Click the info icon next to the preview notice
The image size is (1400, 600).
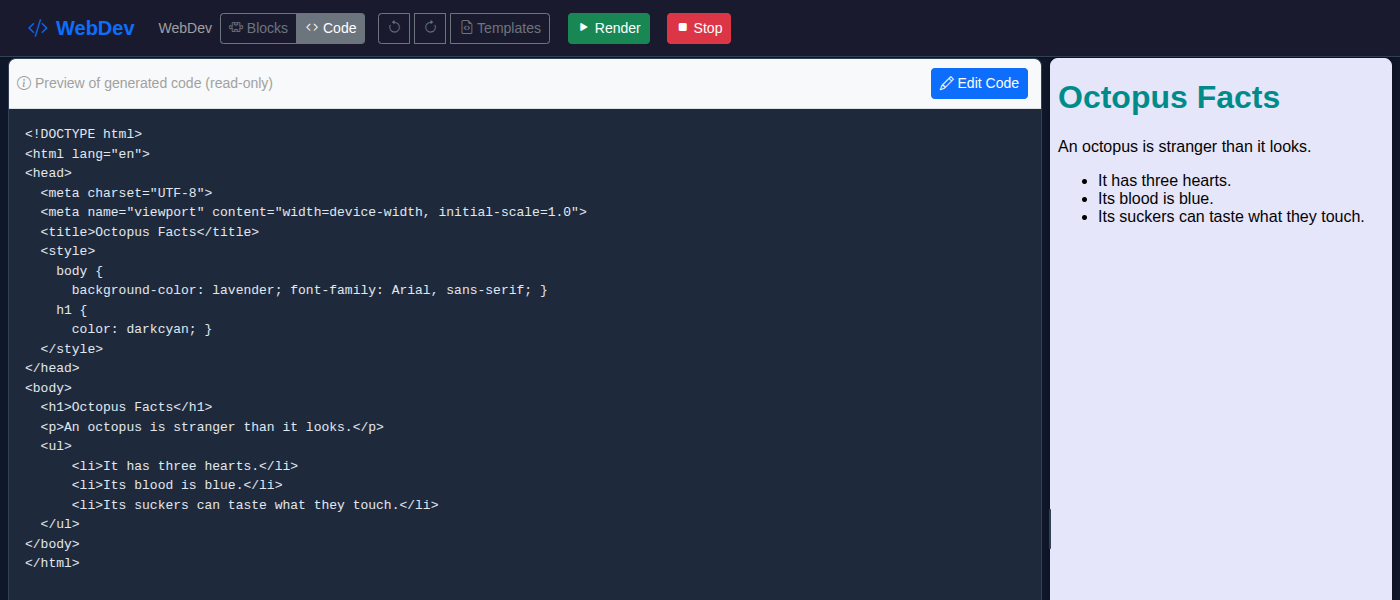24,83
